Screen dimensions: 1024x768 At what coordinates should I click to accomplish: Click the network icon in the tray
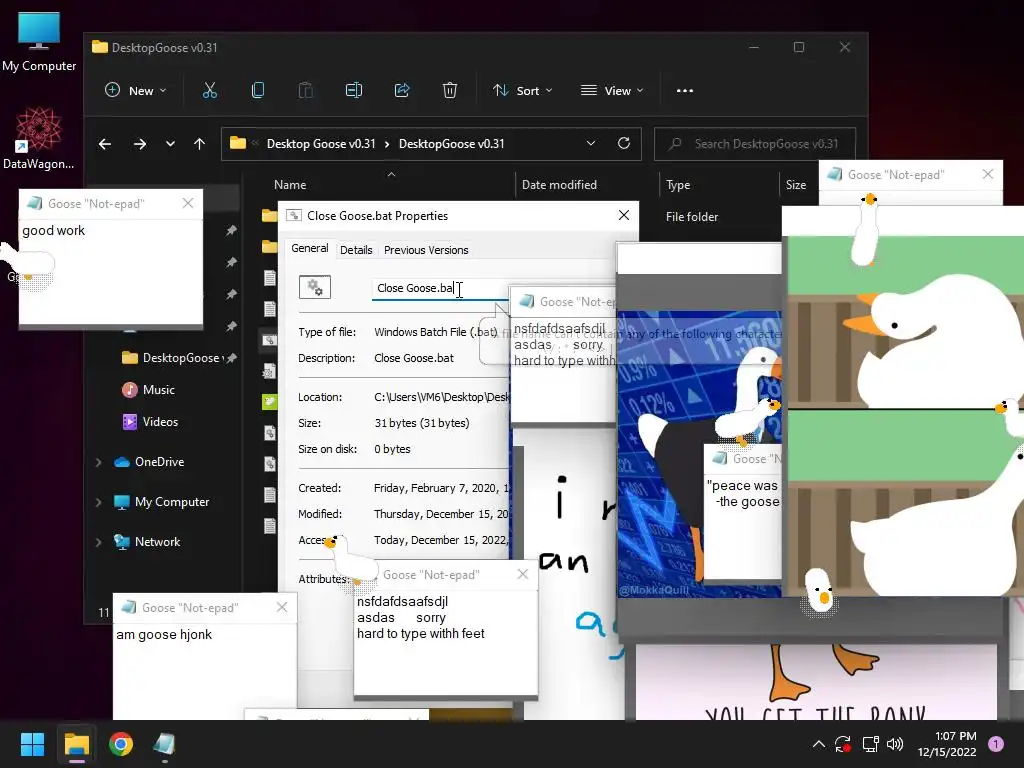(870, 744)
